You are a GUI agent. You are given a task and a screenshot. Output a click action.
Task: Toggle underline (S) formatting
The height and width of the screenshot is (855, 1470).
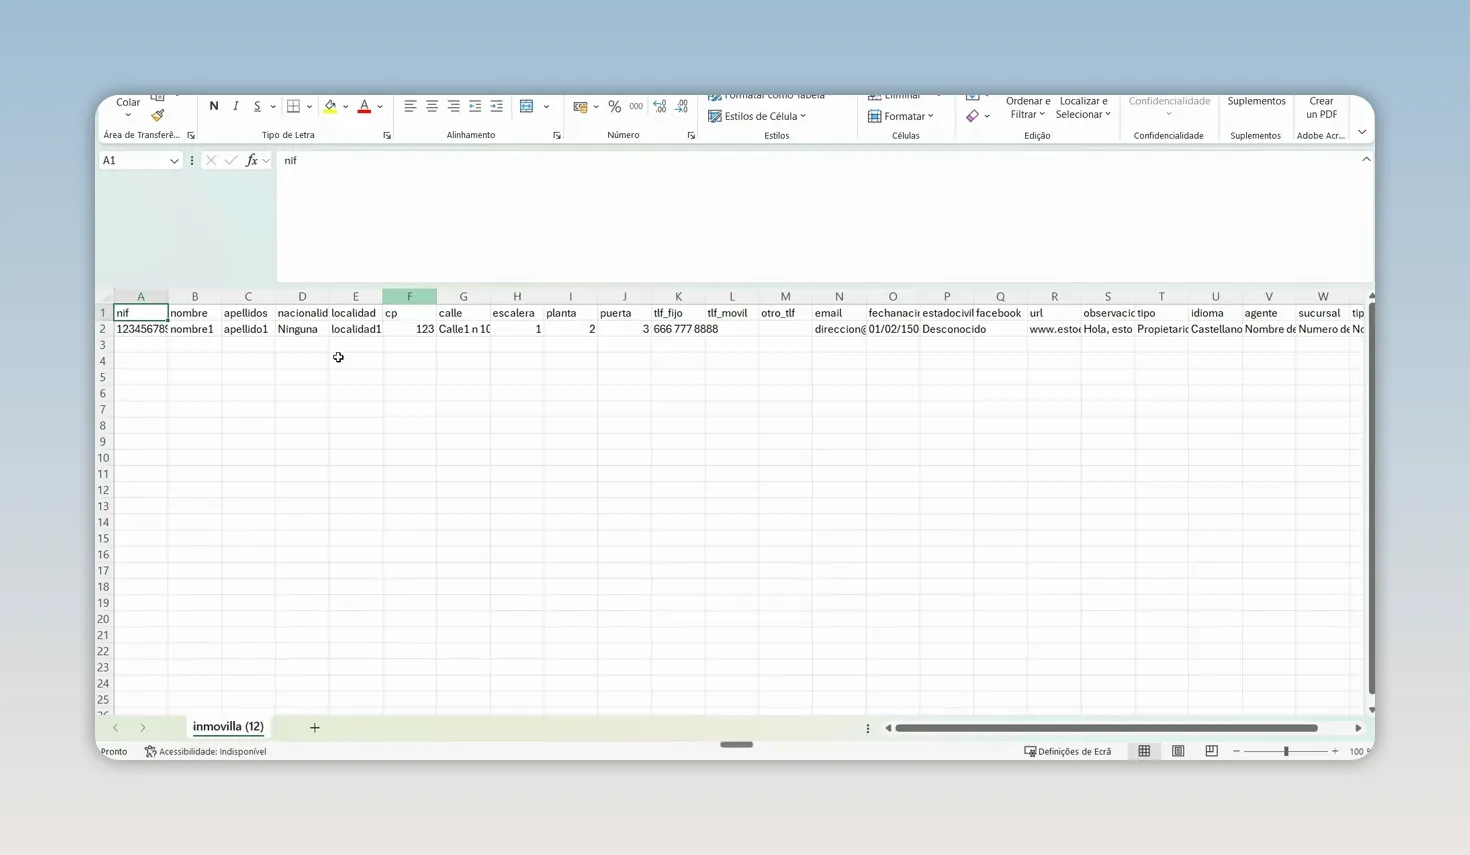tap(257, 106)
